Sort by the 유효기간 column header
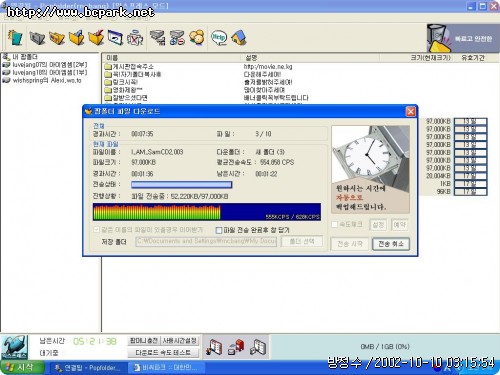The width and height of the screenshot is (500, 375). pyautogui.click(x=473, y=58)
